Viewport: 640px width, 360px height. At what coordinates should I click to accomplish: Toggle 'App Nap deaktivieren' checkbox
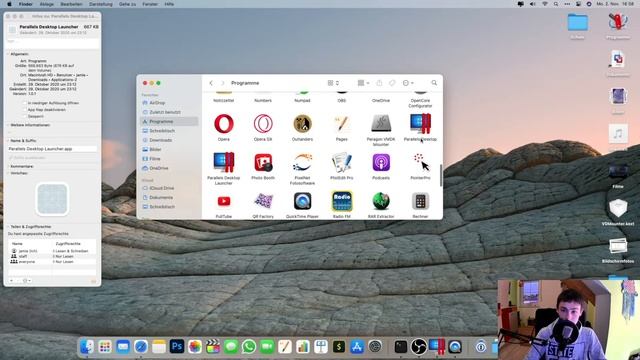pos(25,110)
